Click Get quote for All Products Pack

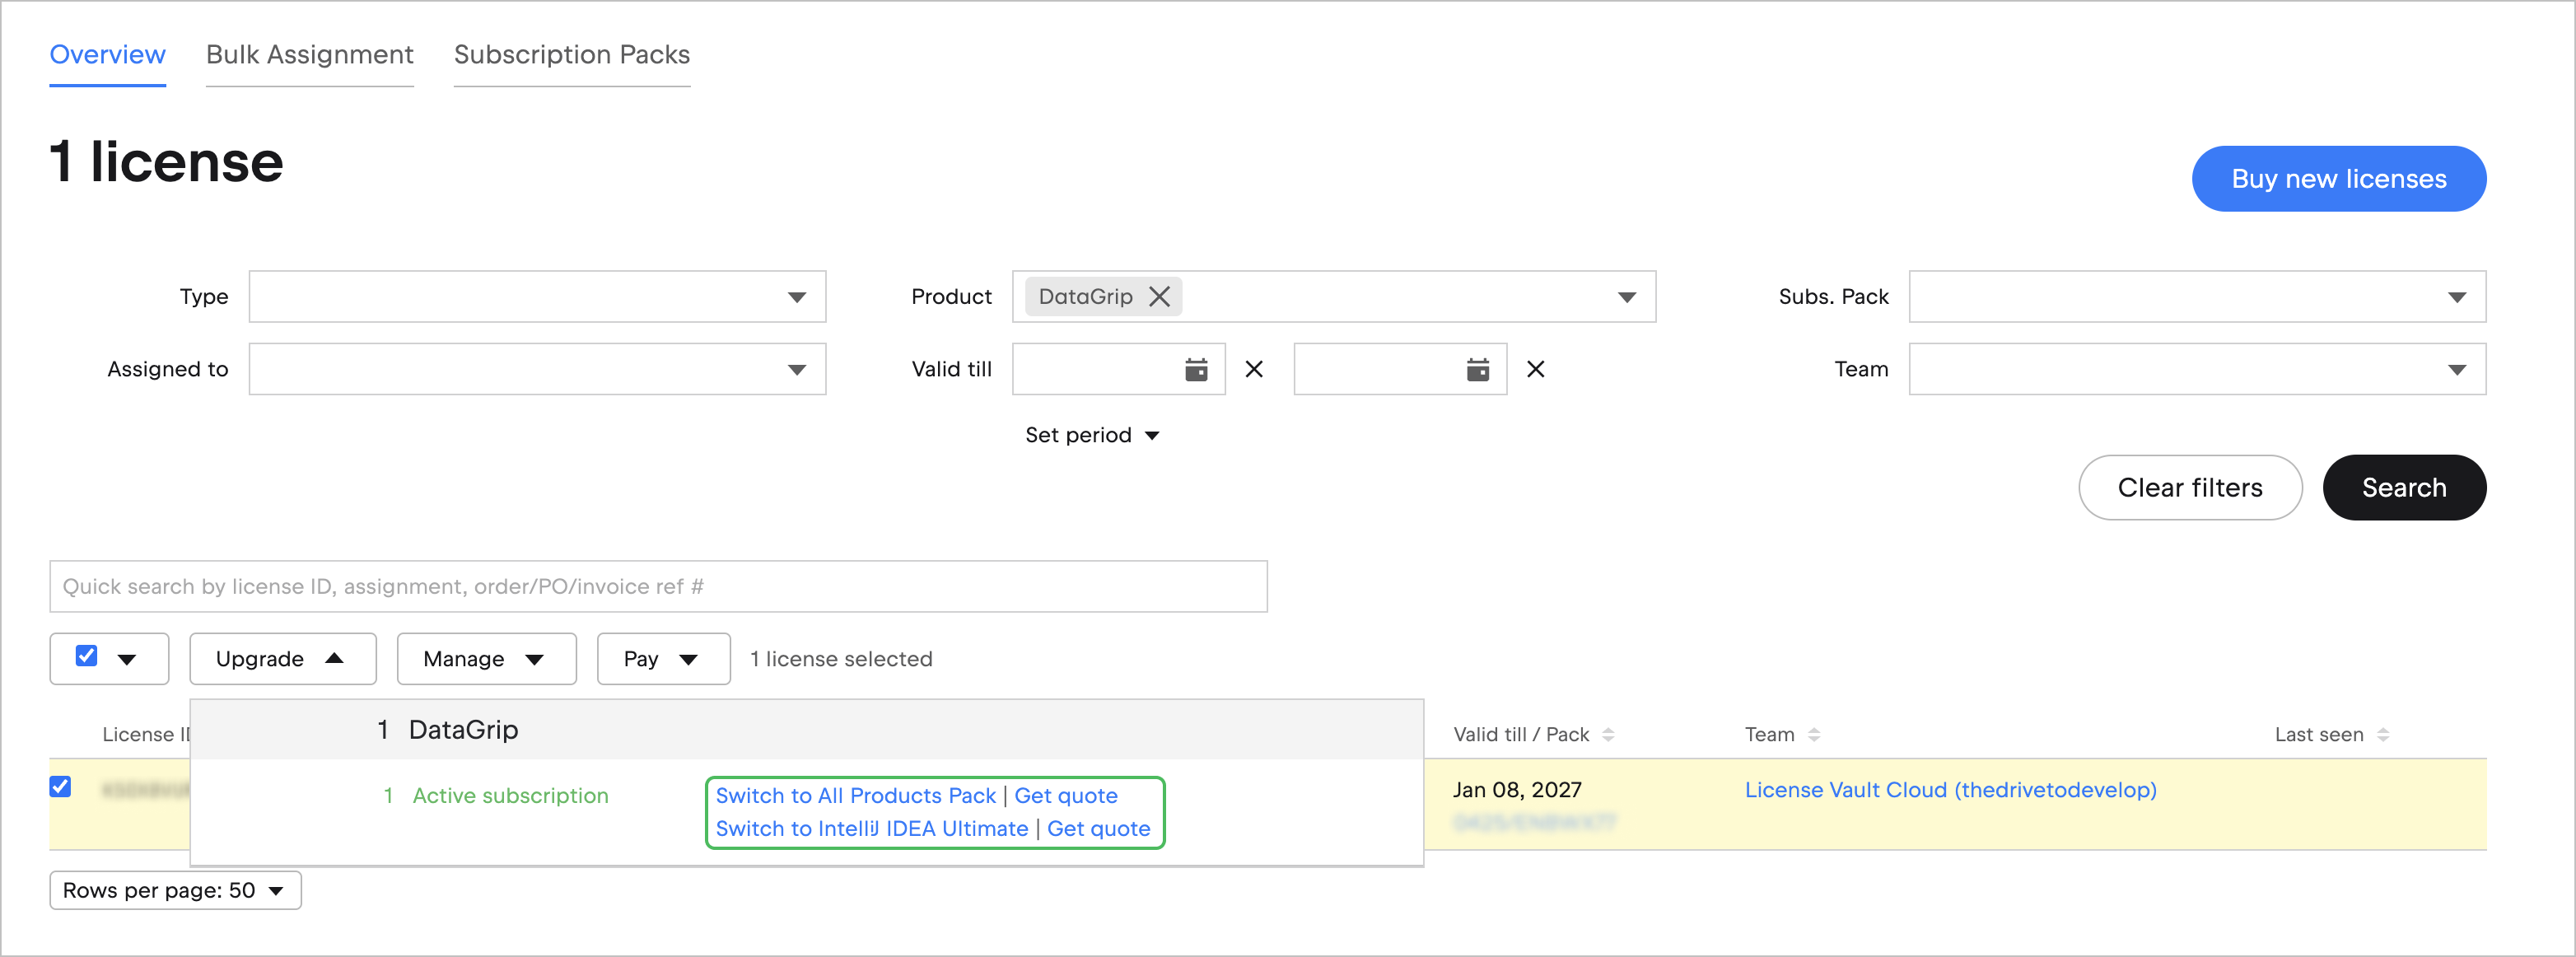(x=1066, y=795)
